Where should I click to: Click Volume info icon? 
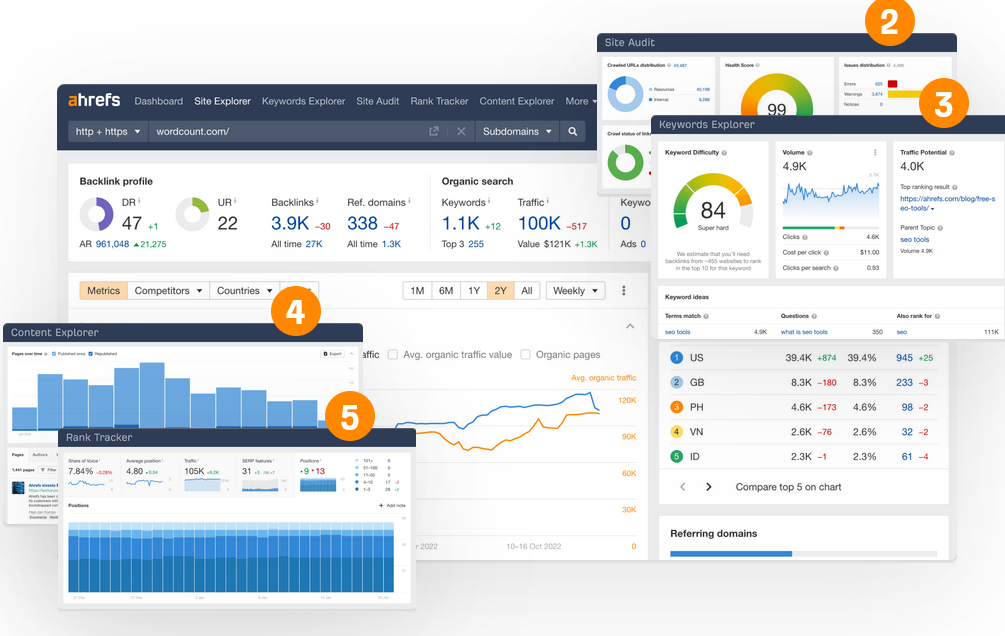click(x=810, y=153)
